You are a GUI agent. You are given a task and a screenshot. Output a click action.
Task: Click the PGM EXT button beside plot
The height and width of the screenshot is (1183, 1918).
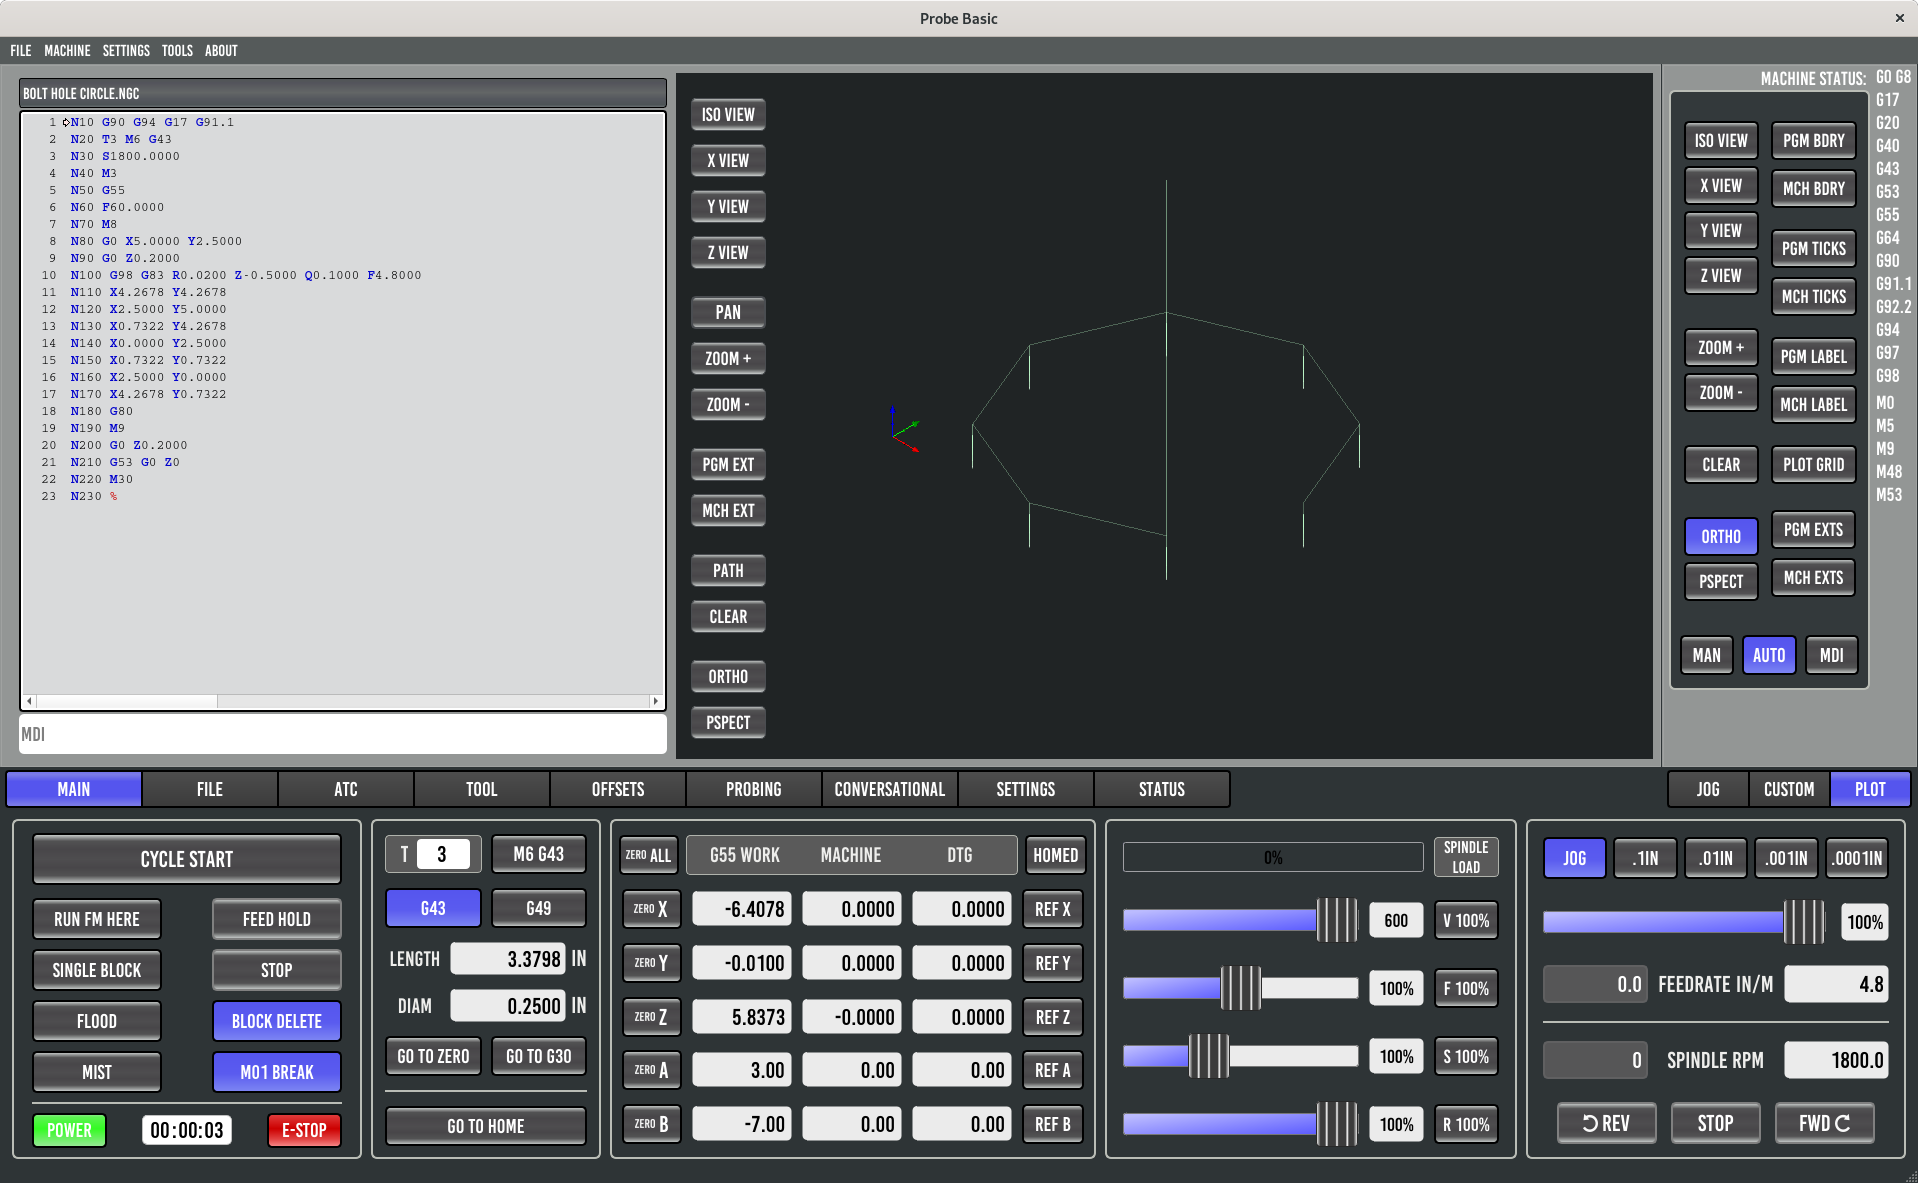728,465
